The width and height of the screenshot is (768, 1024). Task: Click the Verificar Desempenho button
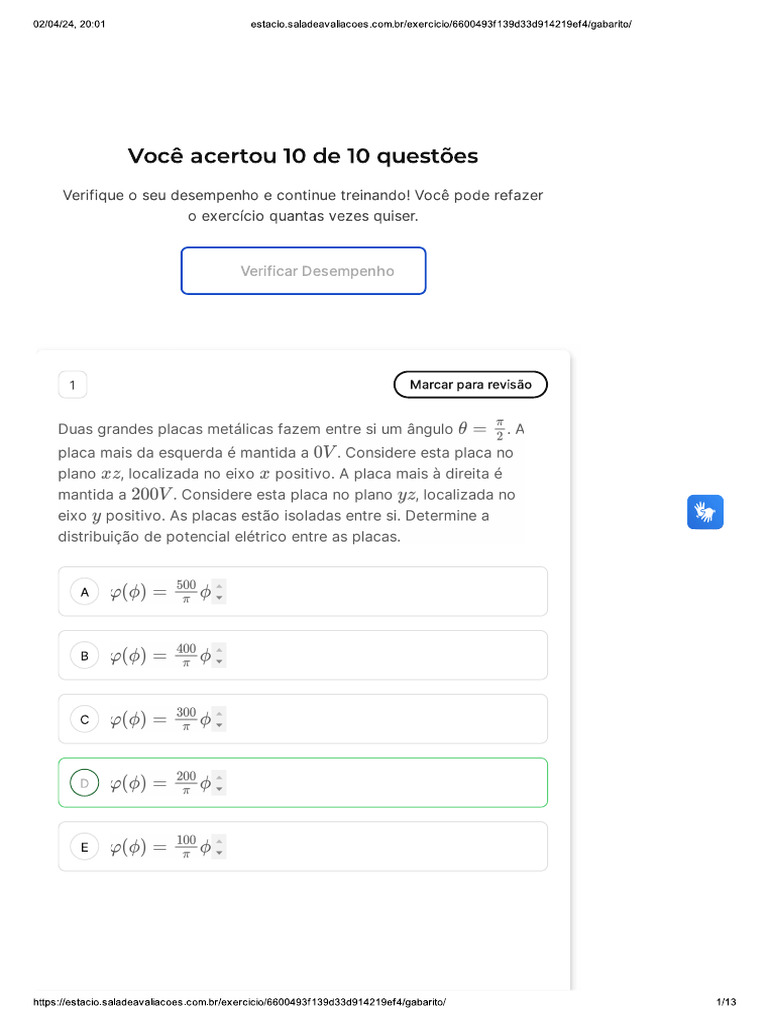(x=303, y=271)
